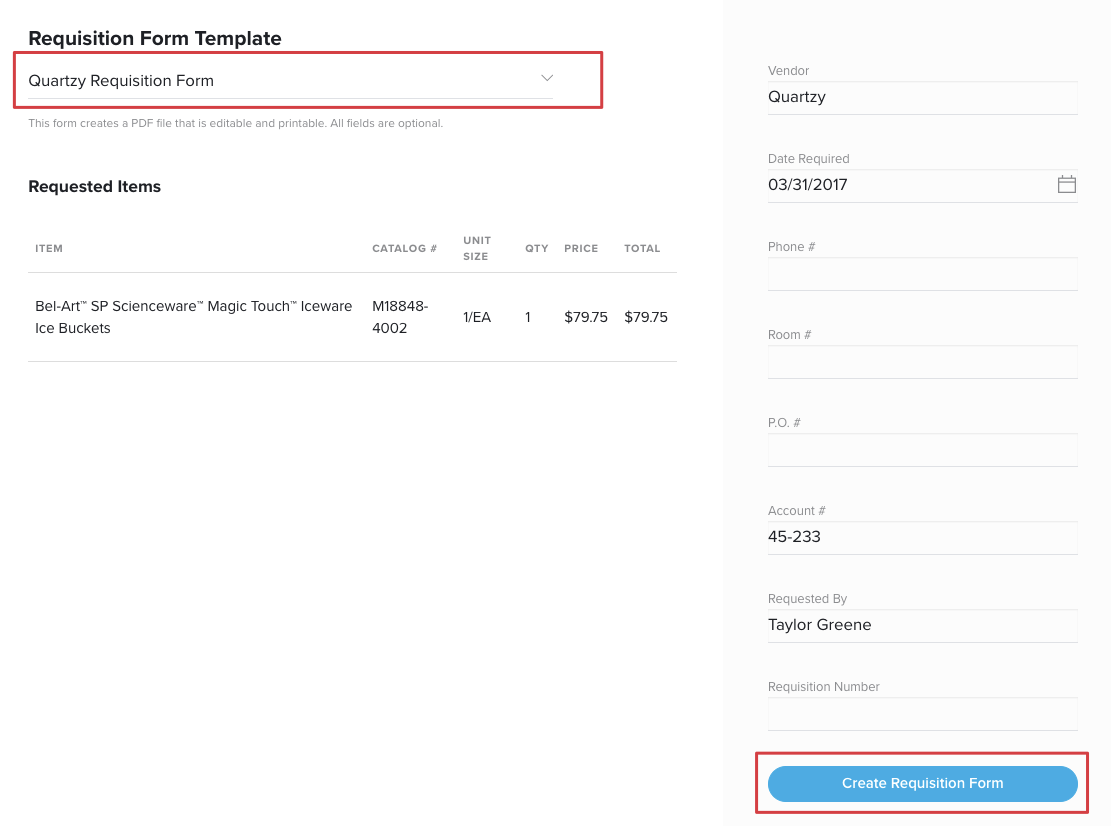The height and width of the screenshot is (826, 1111).
Task: Click inside the Requisition Number field
Action: tap(922, 713)
